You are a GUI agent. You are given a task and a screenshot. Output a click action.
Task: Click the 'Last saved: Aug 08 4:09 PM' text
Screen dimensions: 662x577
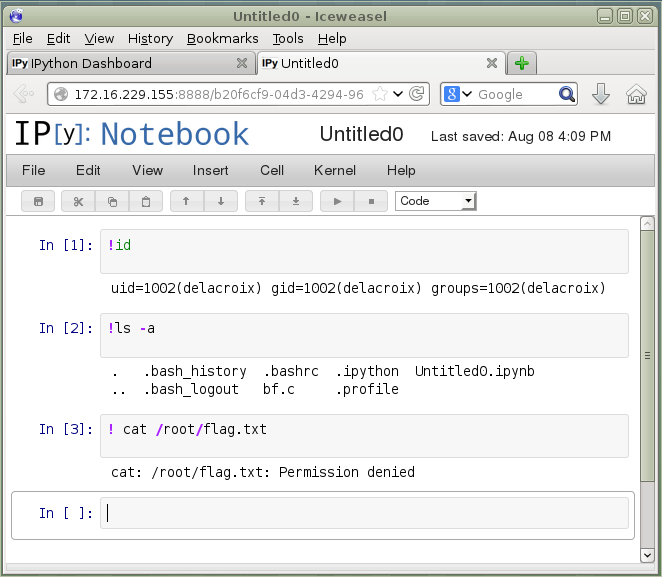tap(521, 136)
